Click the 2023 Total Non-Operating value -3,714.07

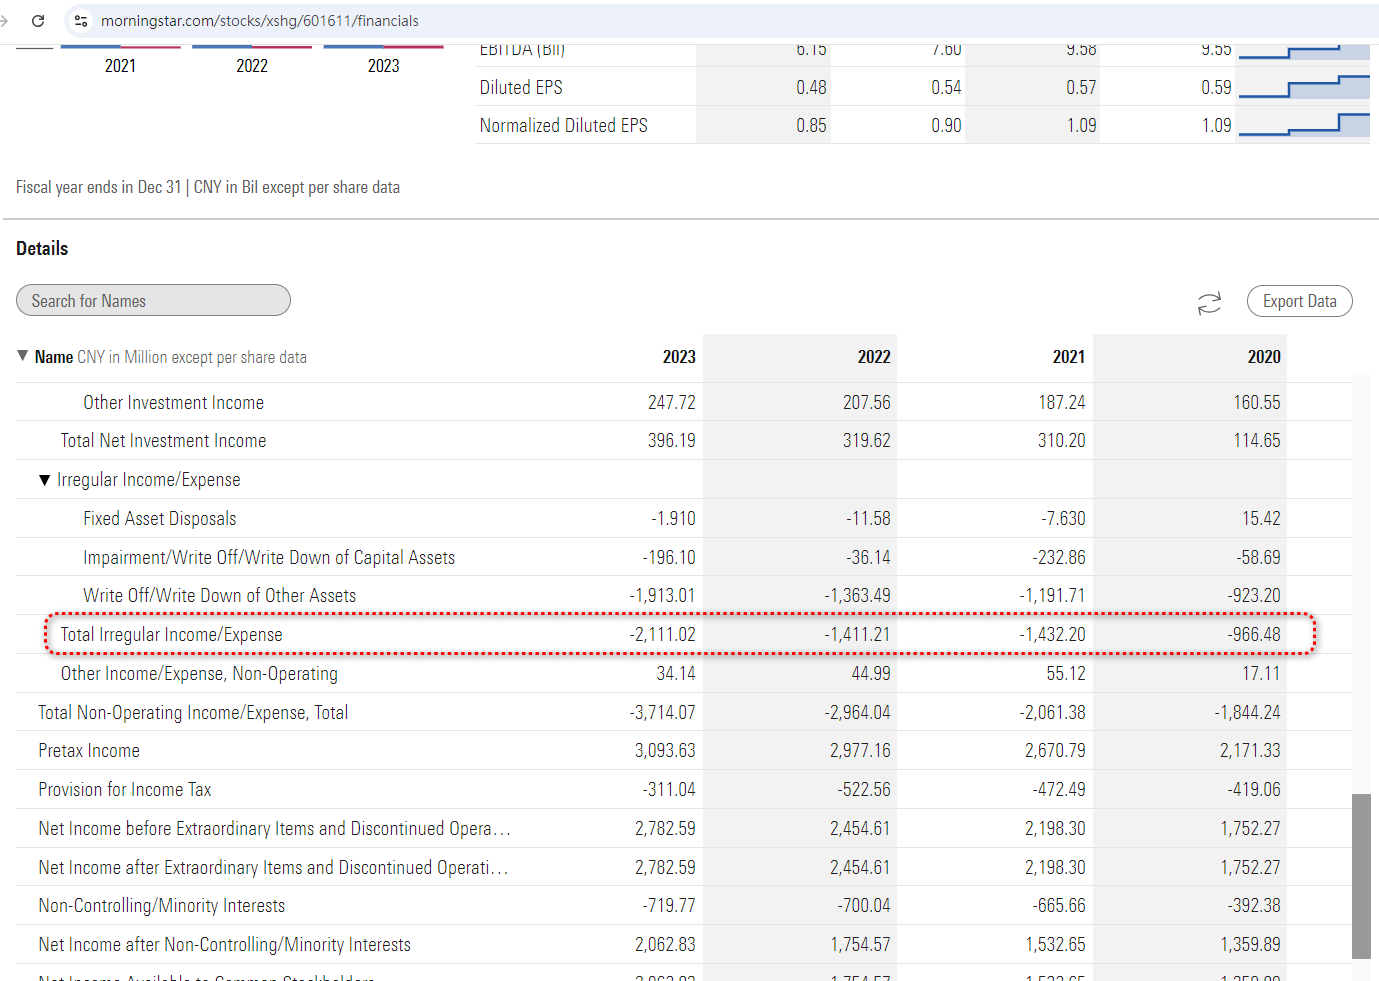pyautogui.click(x=662, y=712)
